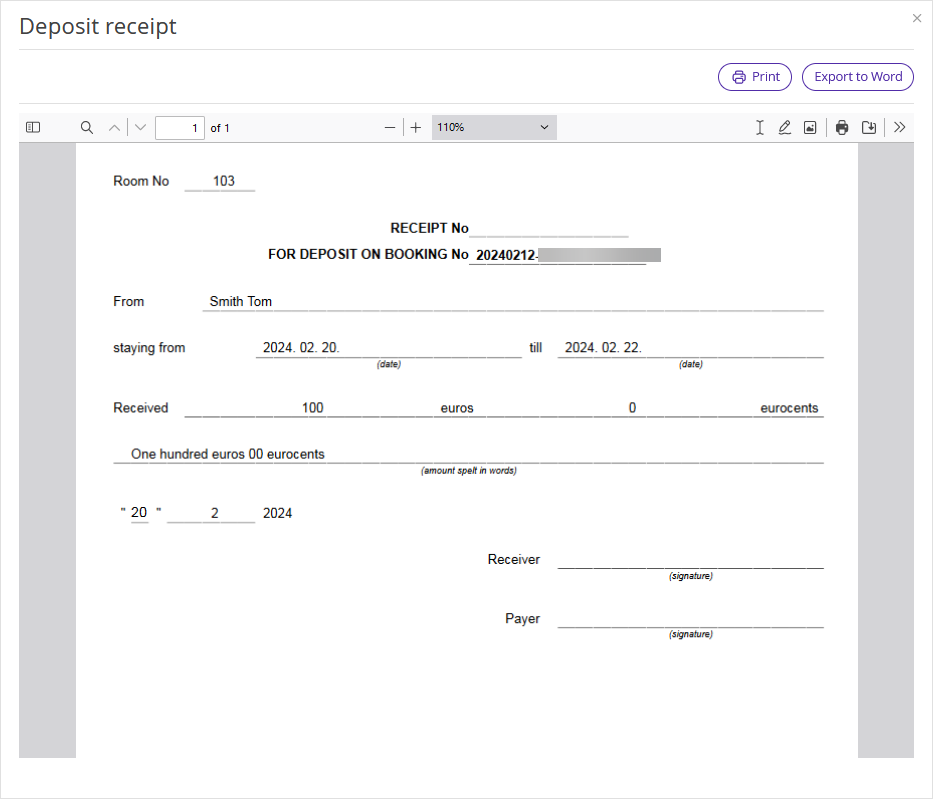Click the Receiver signature line label
This screenshot has width=933, height=799.
[514, 560]
